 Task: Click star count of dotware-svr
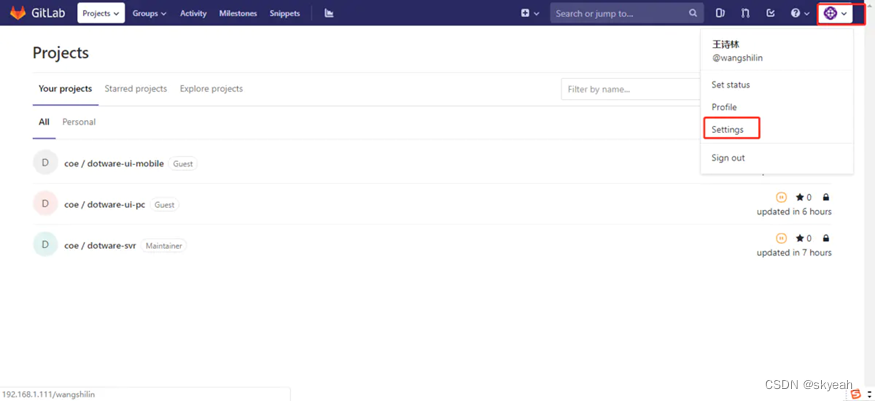pos(804,239)
